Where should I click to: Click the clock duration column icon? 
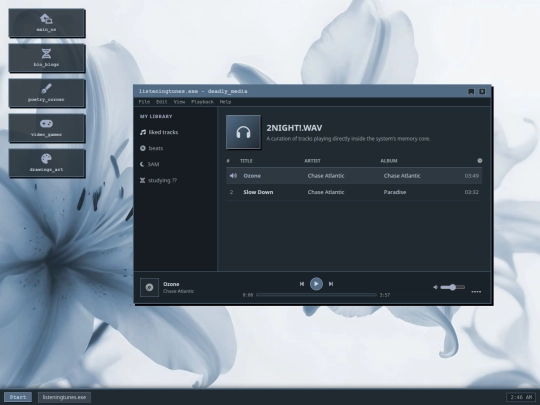479,160
